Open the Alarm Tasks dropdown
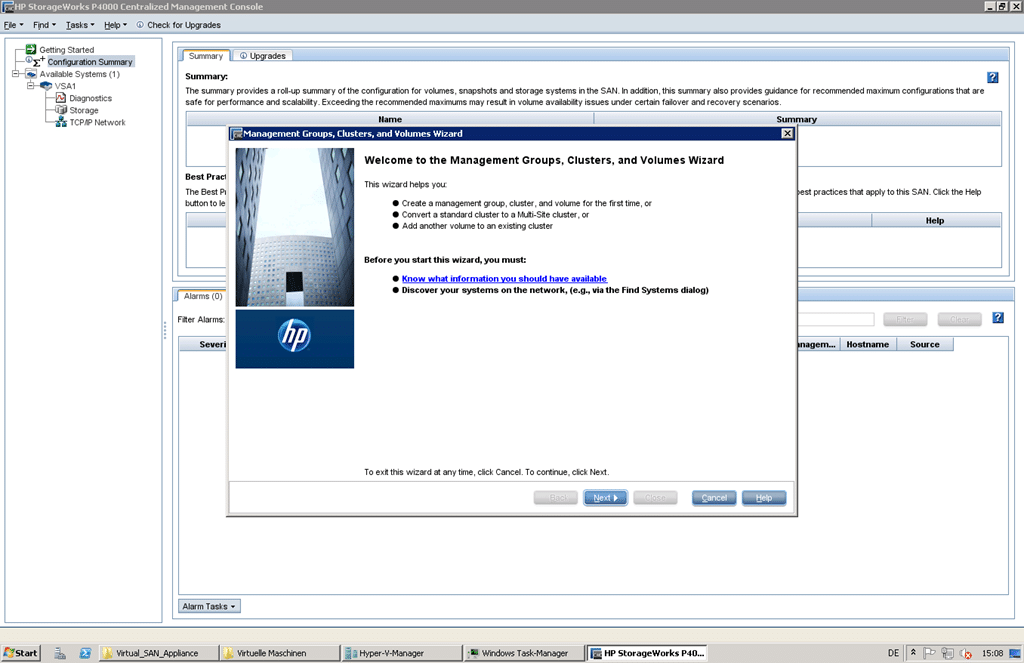Viewport: 1024px width, 663px height. click(209, 606)
